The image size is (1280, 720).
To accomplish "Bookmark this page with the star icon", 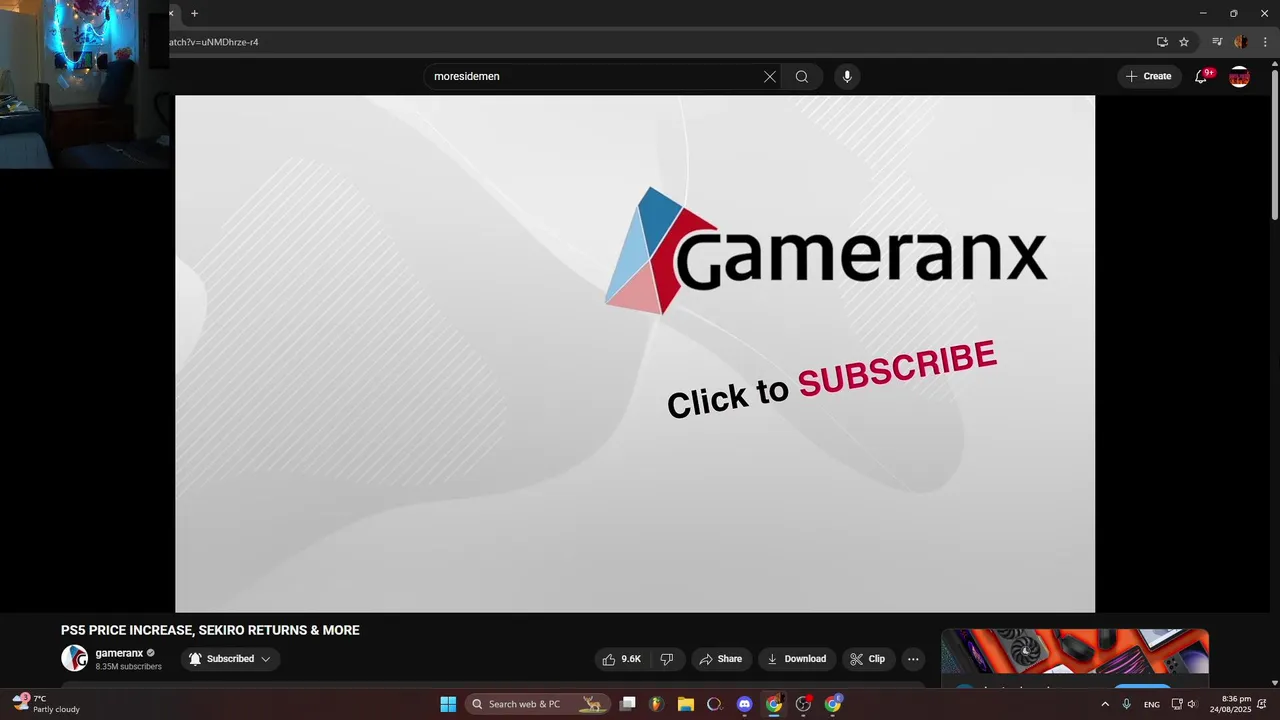I will coord(1184,42).
